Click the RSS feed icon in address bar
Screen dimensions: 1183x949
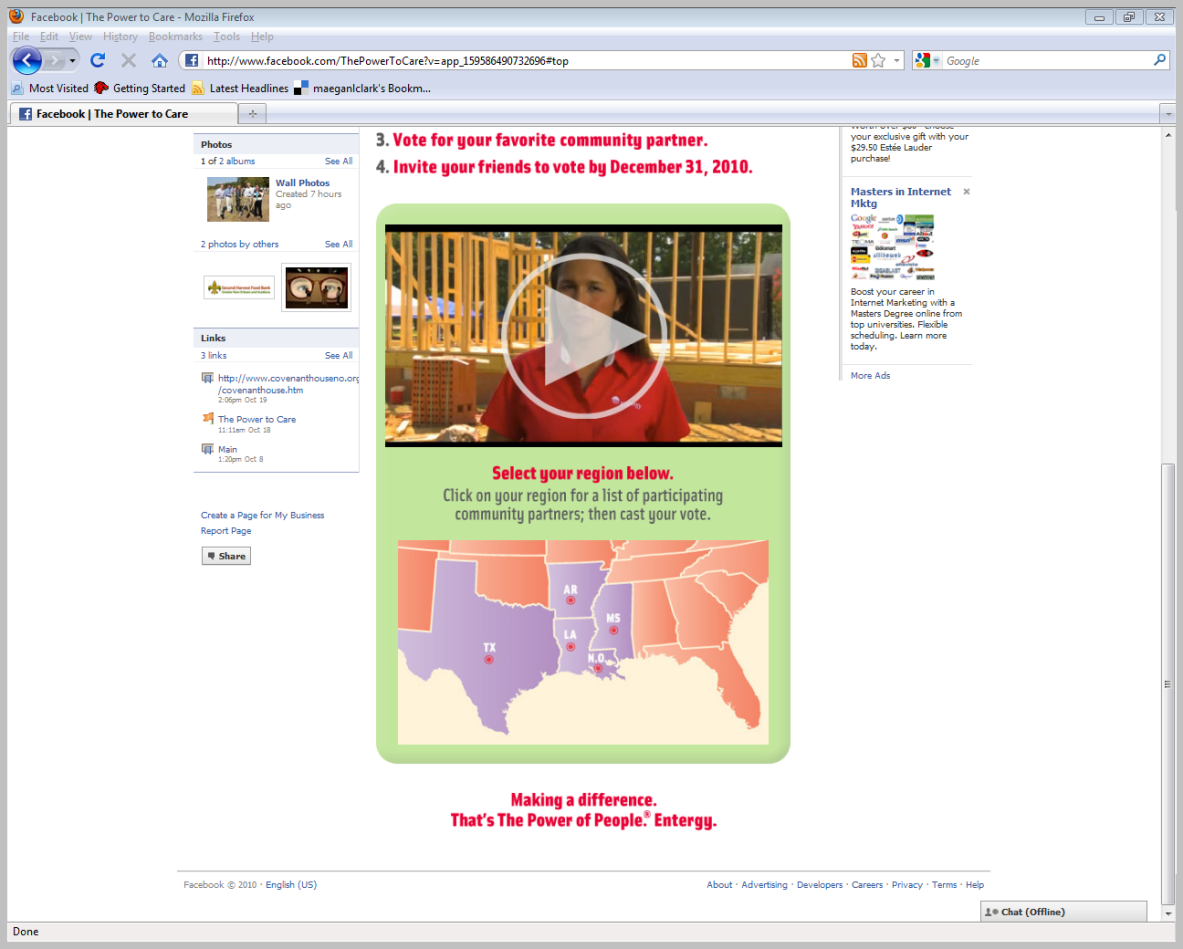[x=859, y=60]
